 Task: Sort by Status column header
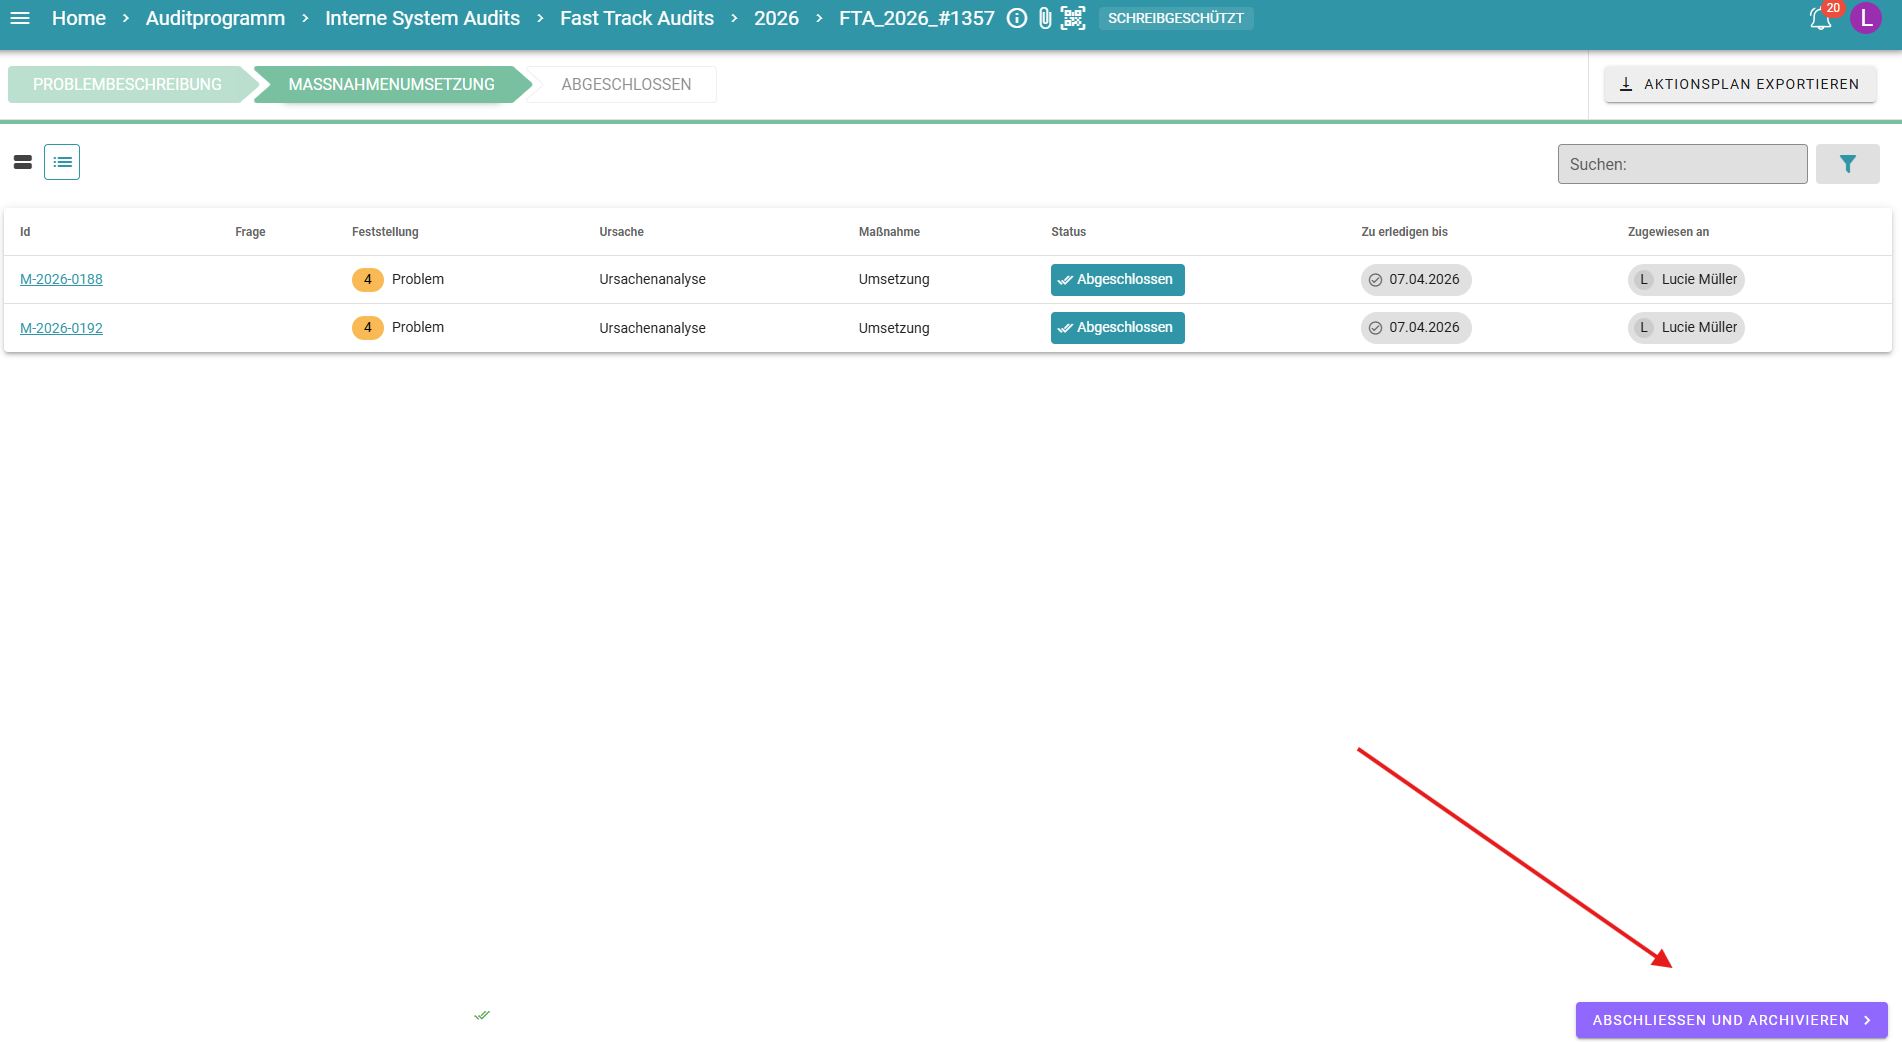coord(1068,232)
